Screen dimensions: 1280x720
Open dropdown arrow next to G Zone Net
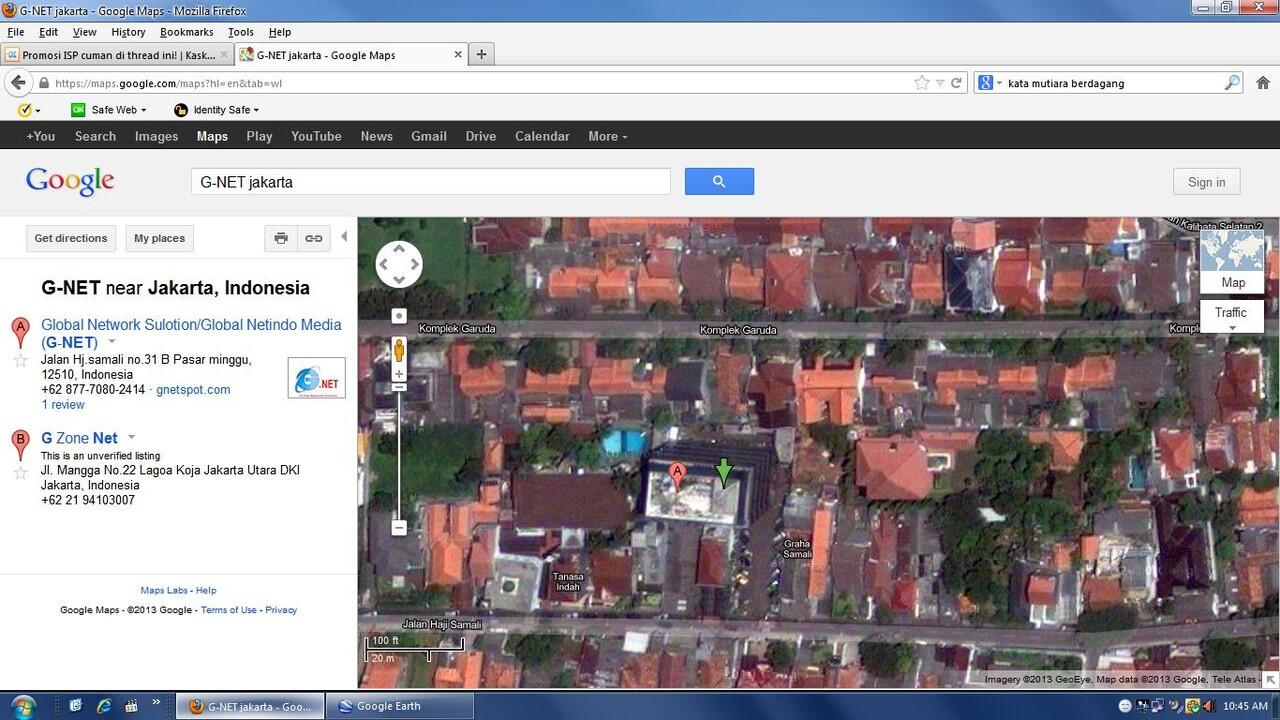pyautogui.click(x=131, y=438)
